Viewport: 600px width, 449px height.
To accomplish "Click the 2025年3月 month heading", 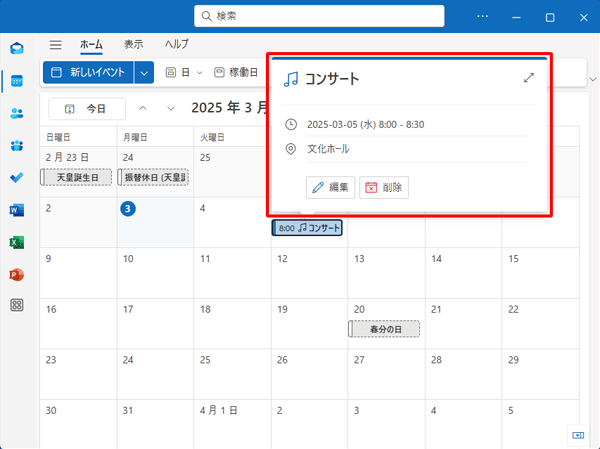I will point(229,108).
